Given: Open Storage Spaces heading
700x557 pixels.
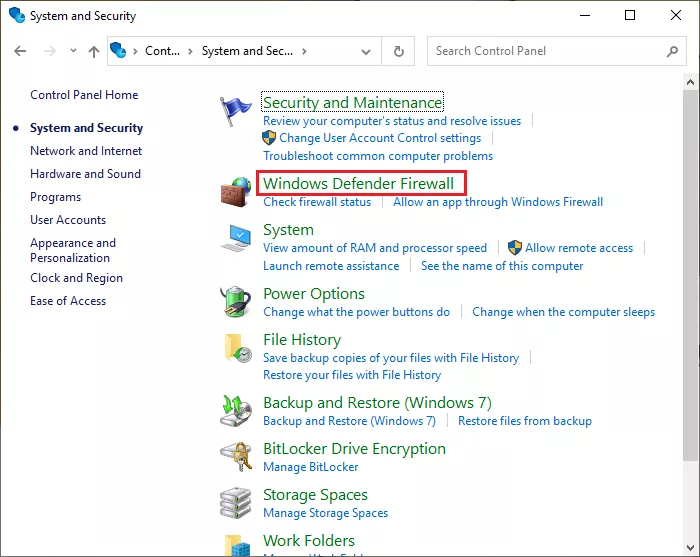Looking at the screenshot, I should click(315, 495).
